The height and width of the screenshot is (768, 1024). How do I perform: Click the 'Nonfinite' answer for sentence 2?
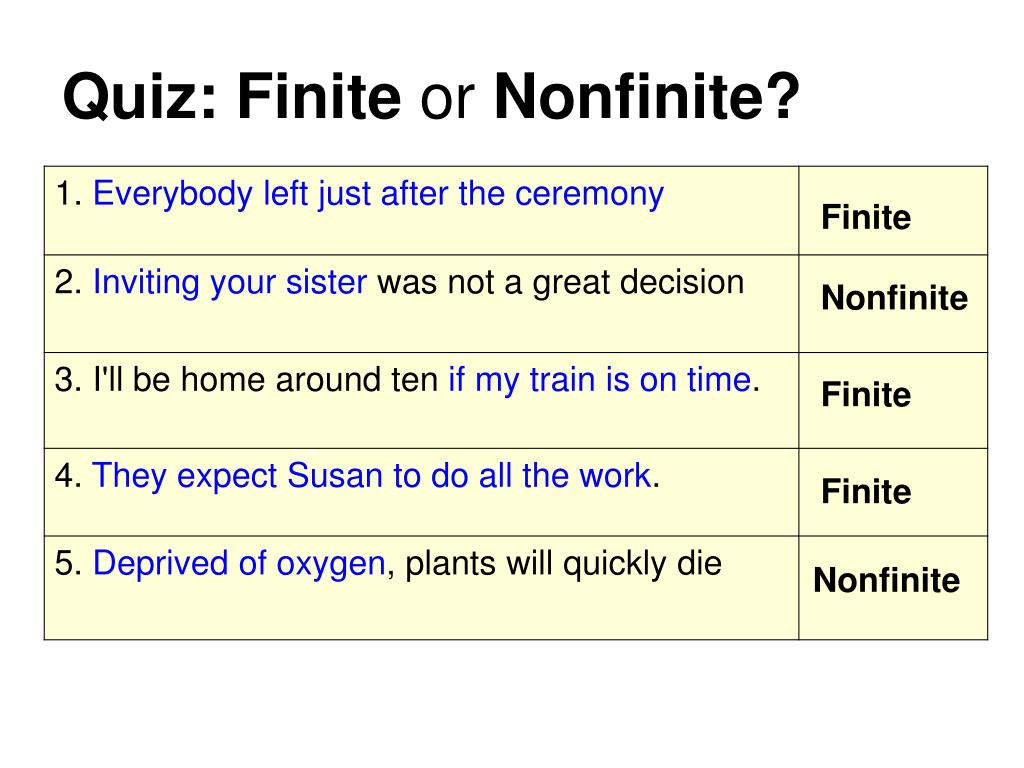click(x=894, y=298)
